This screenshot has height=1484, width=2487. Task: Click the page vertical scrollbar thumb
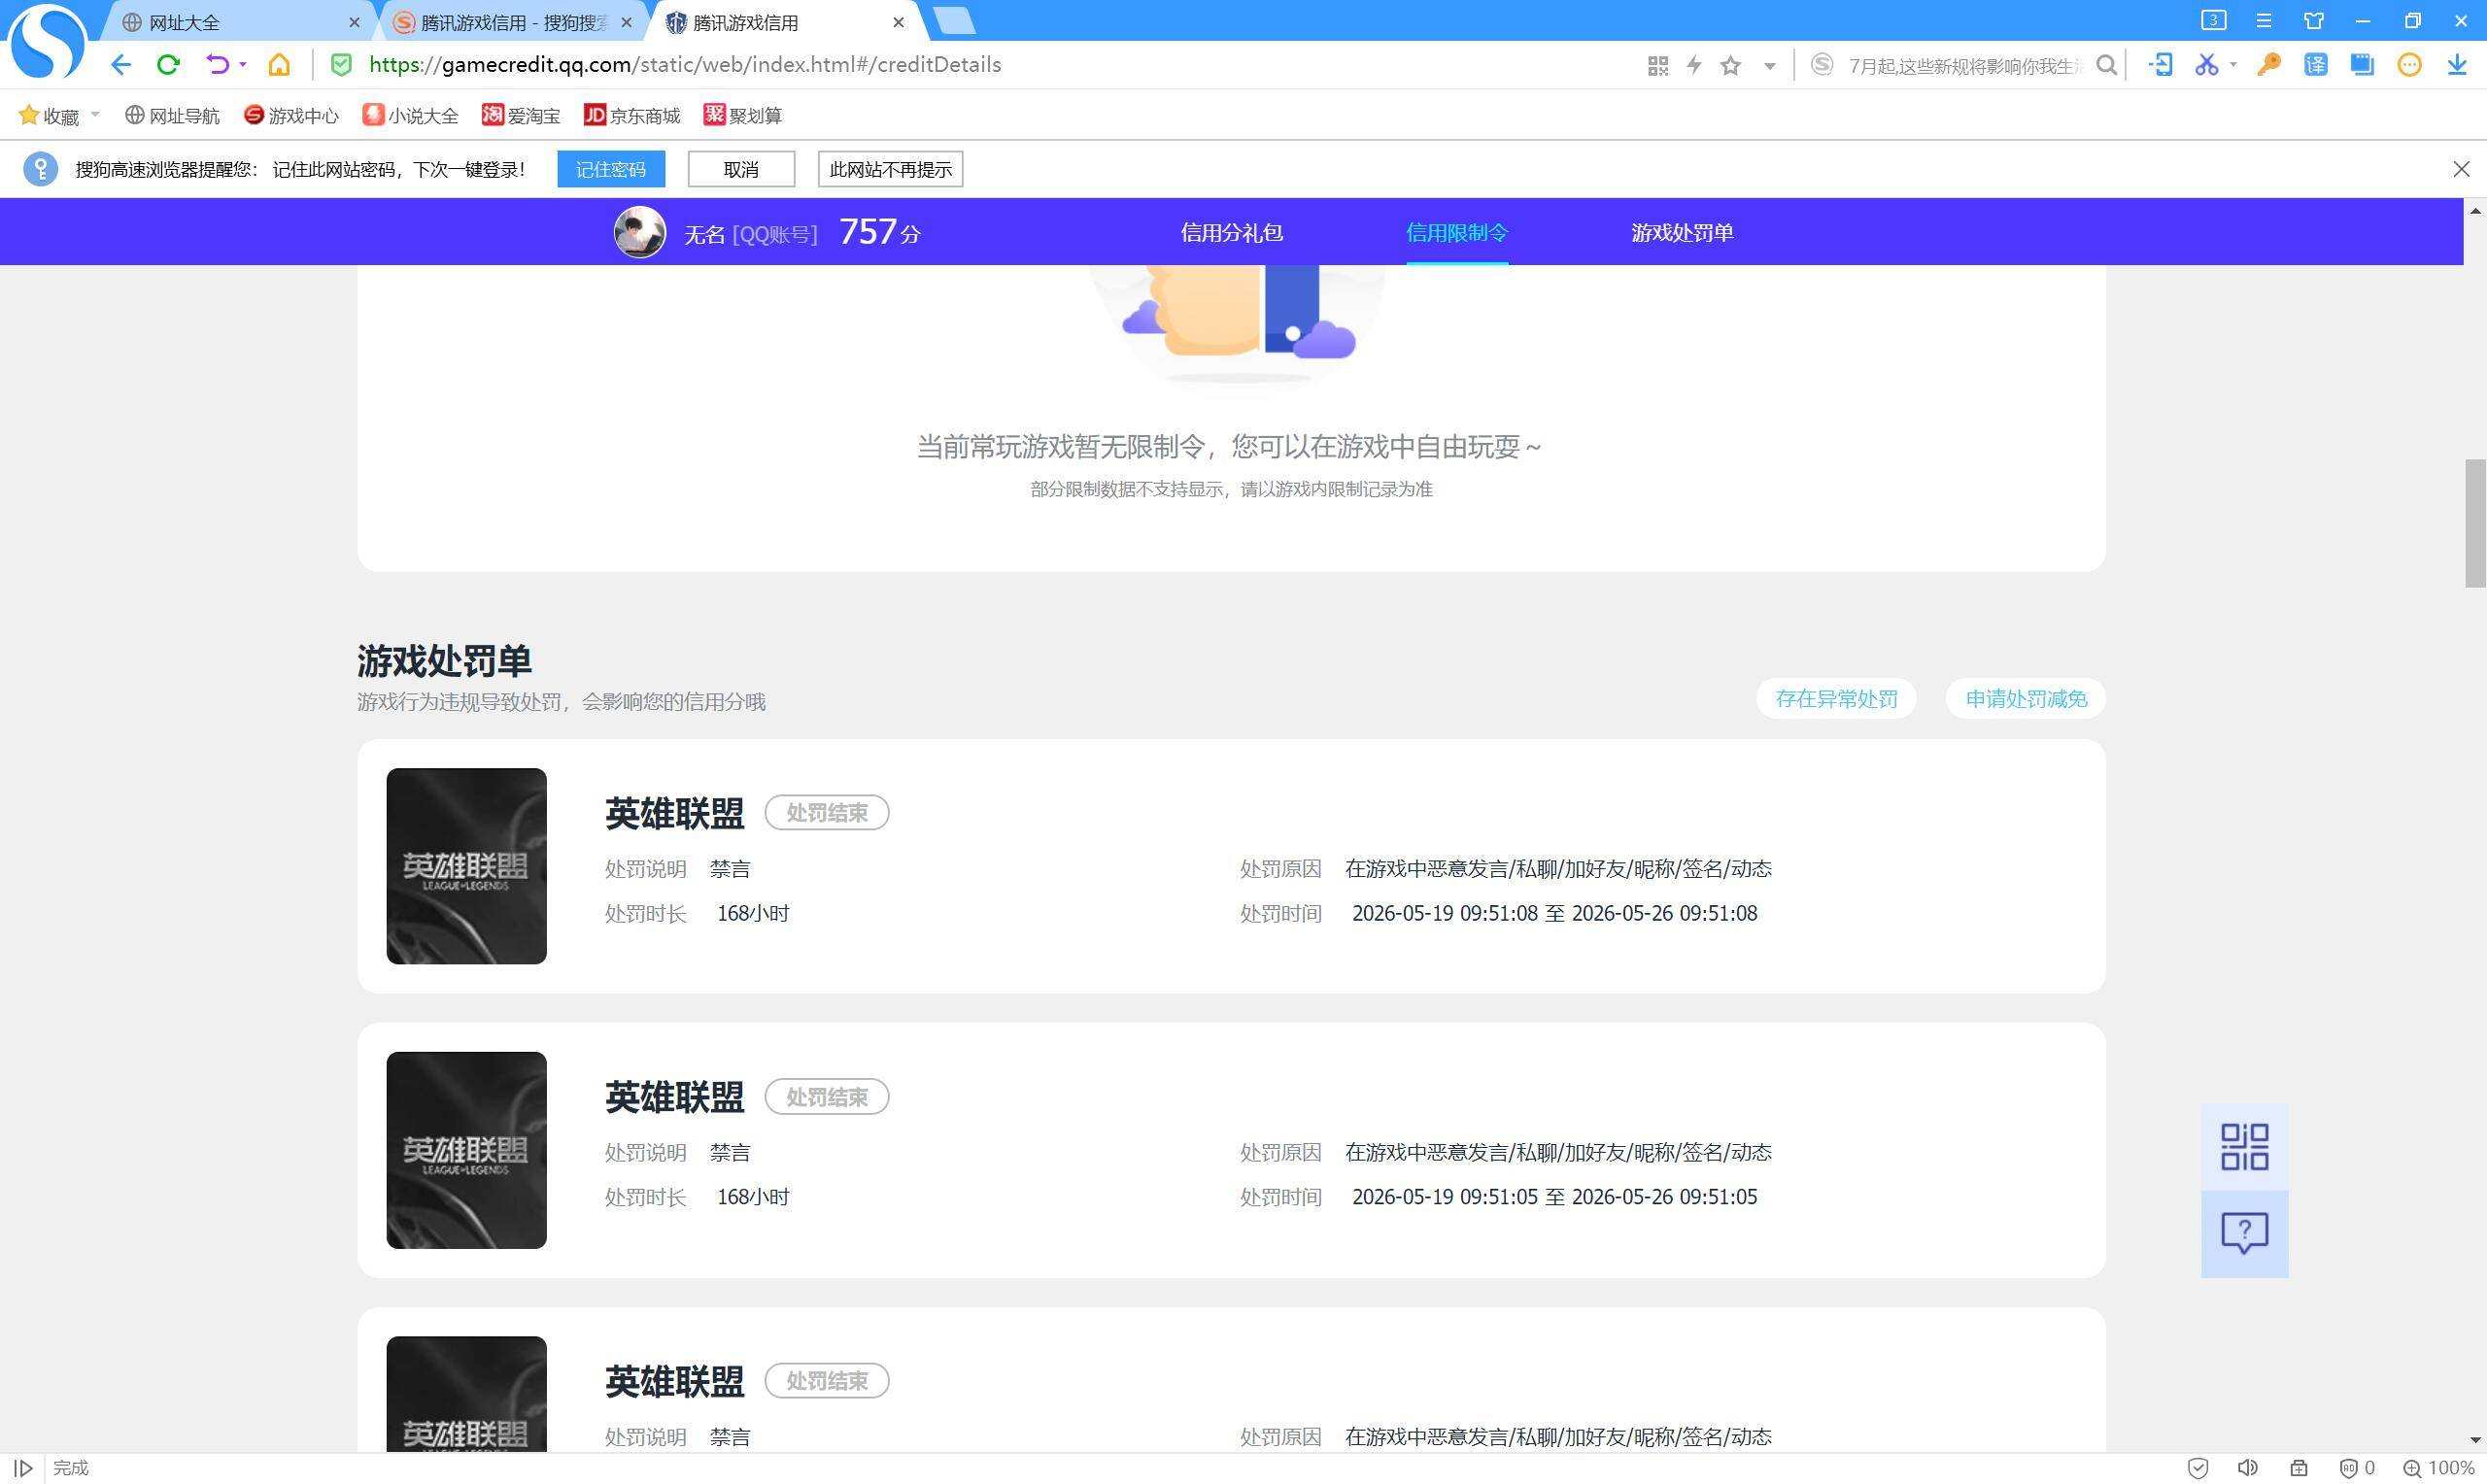click(x=2475, y=523)
